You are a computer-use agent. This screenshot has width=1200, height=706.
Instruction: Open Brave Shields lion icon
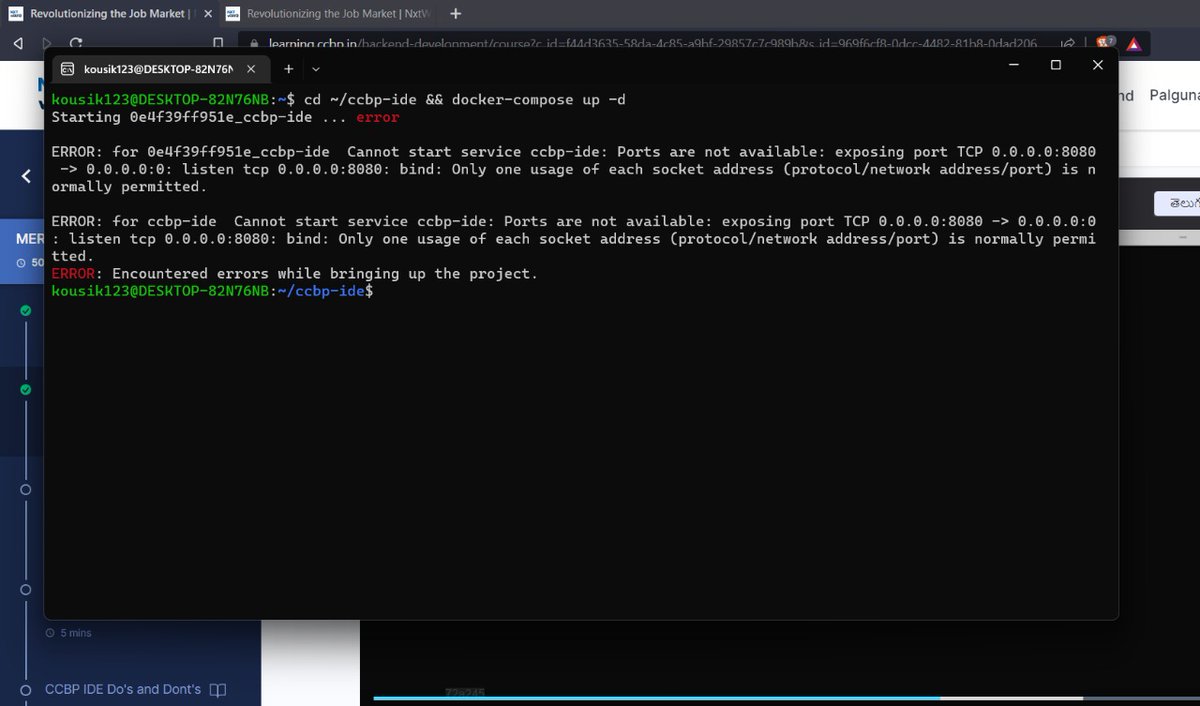click(1105, 43)
